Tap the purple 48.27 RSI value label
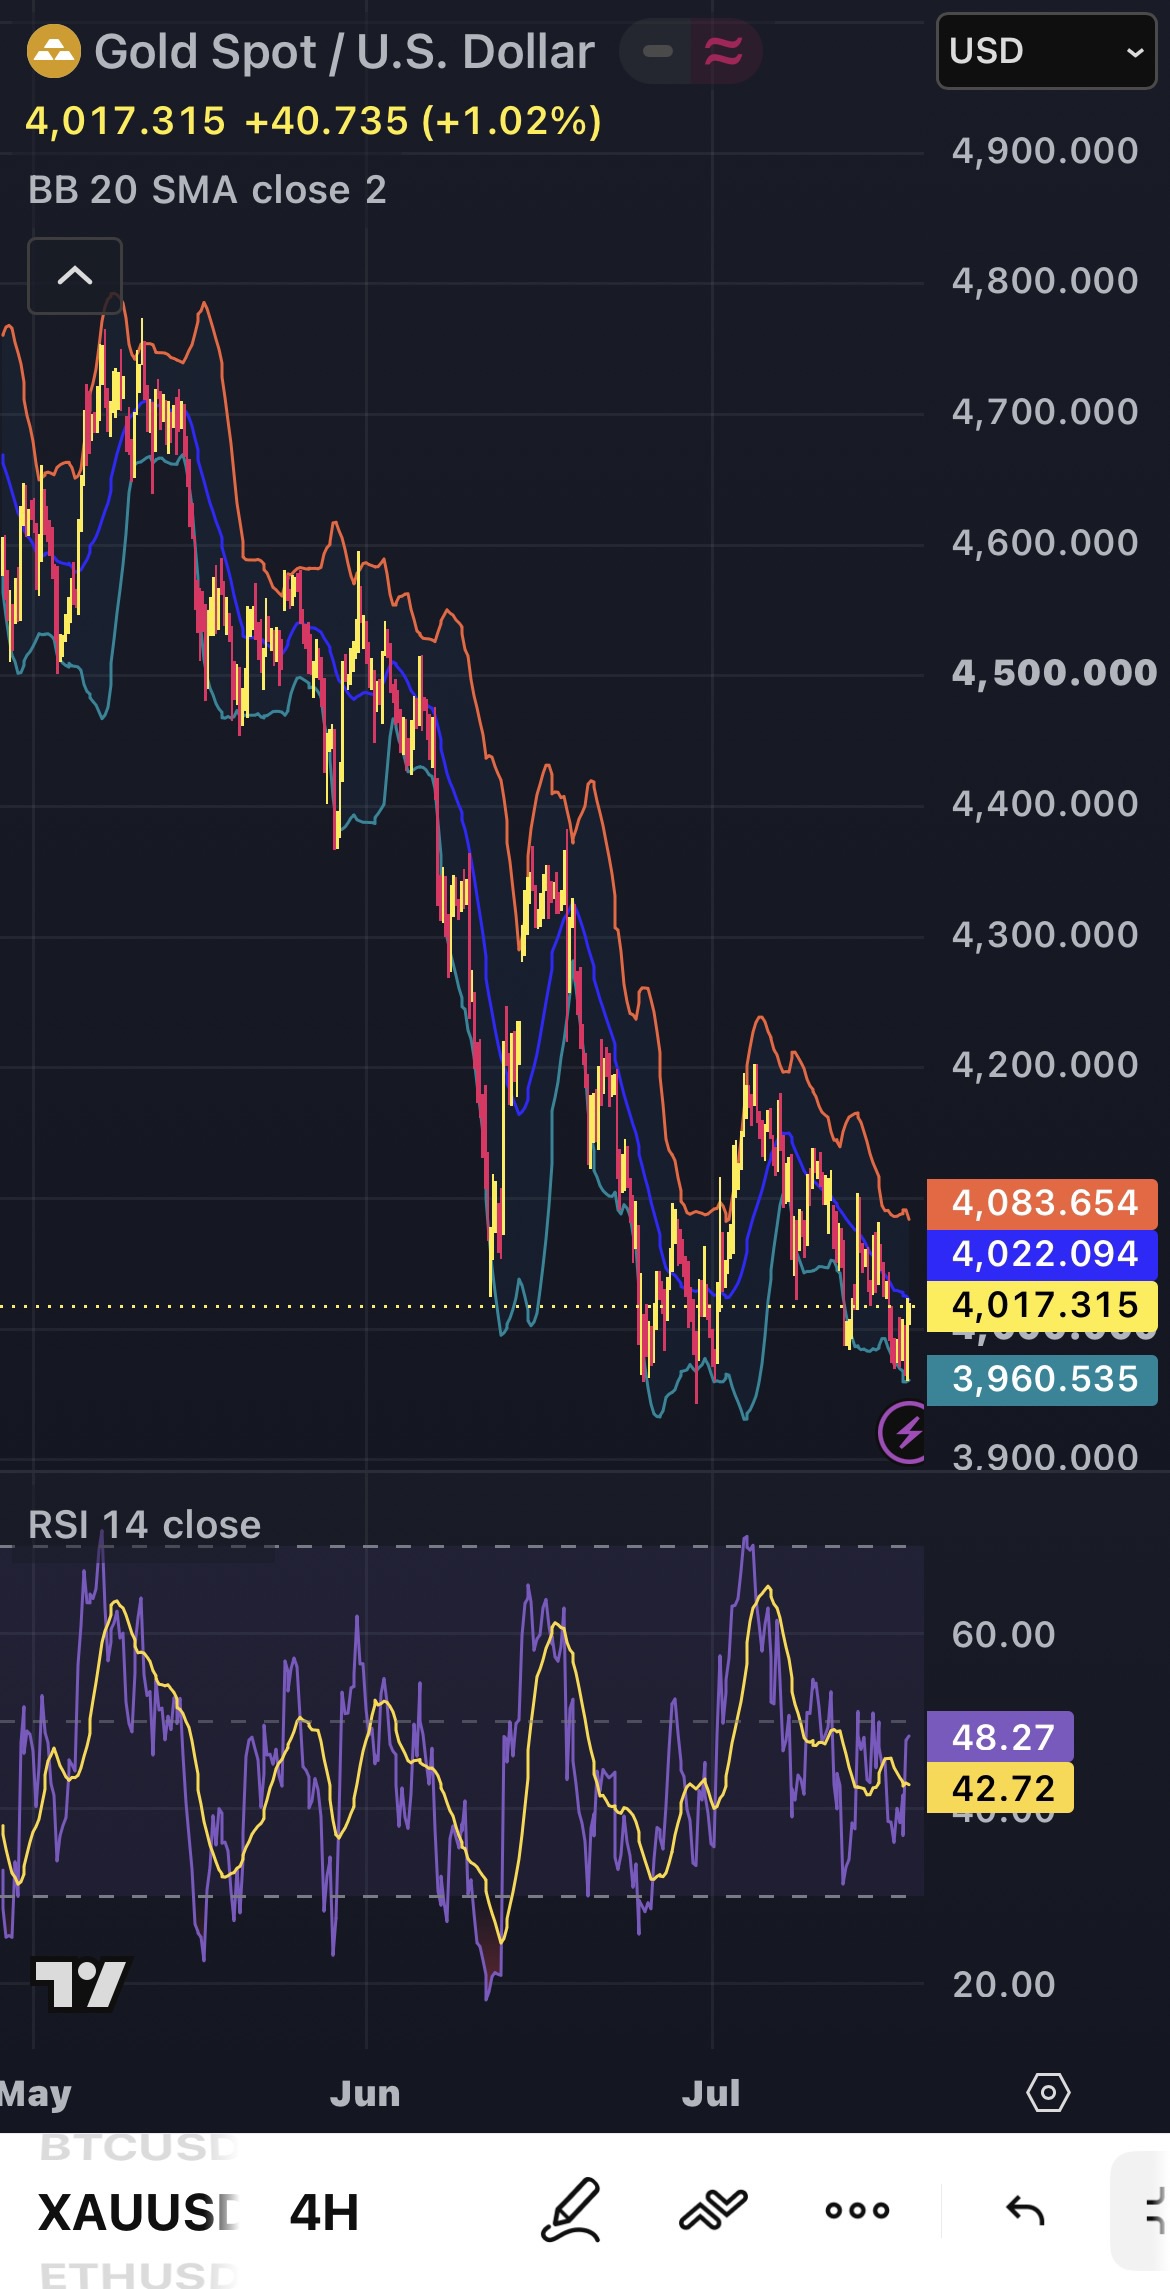Viewport: 1170px width, 2289px height. click(1000, 1737)
